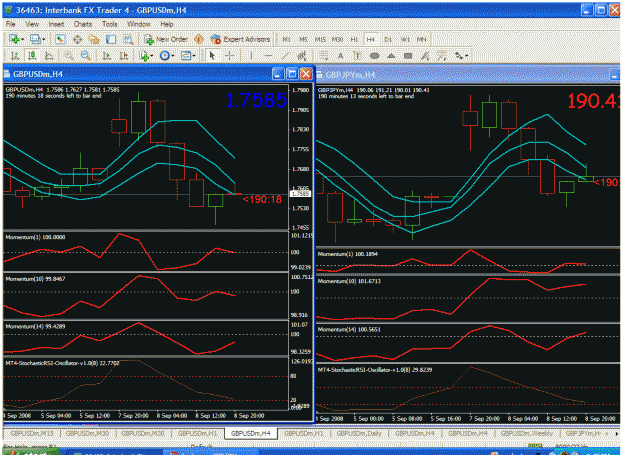Open the Data Window crosshair icon
This screenshot has height=455, width=625.
[x=77, y=39]
